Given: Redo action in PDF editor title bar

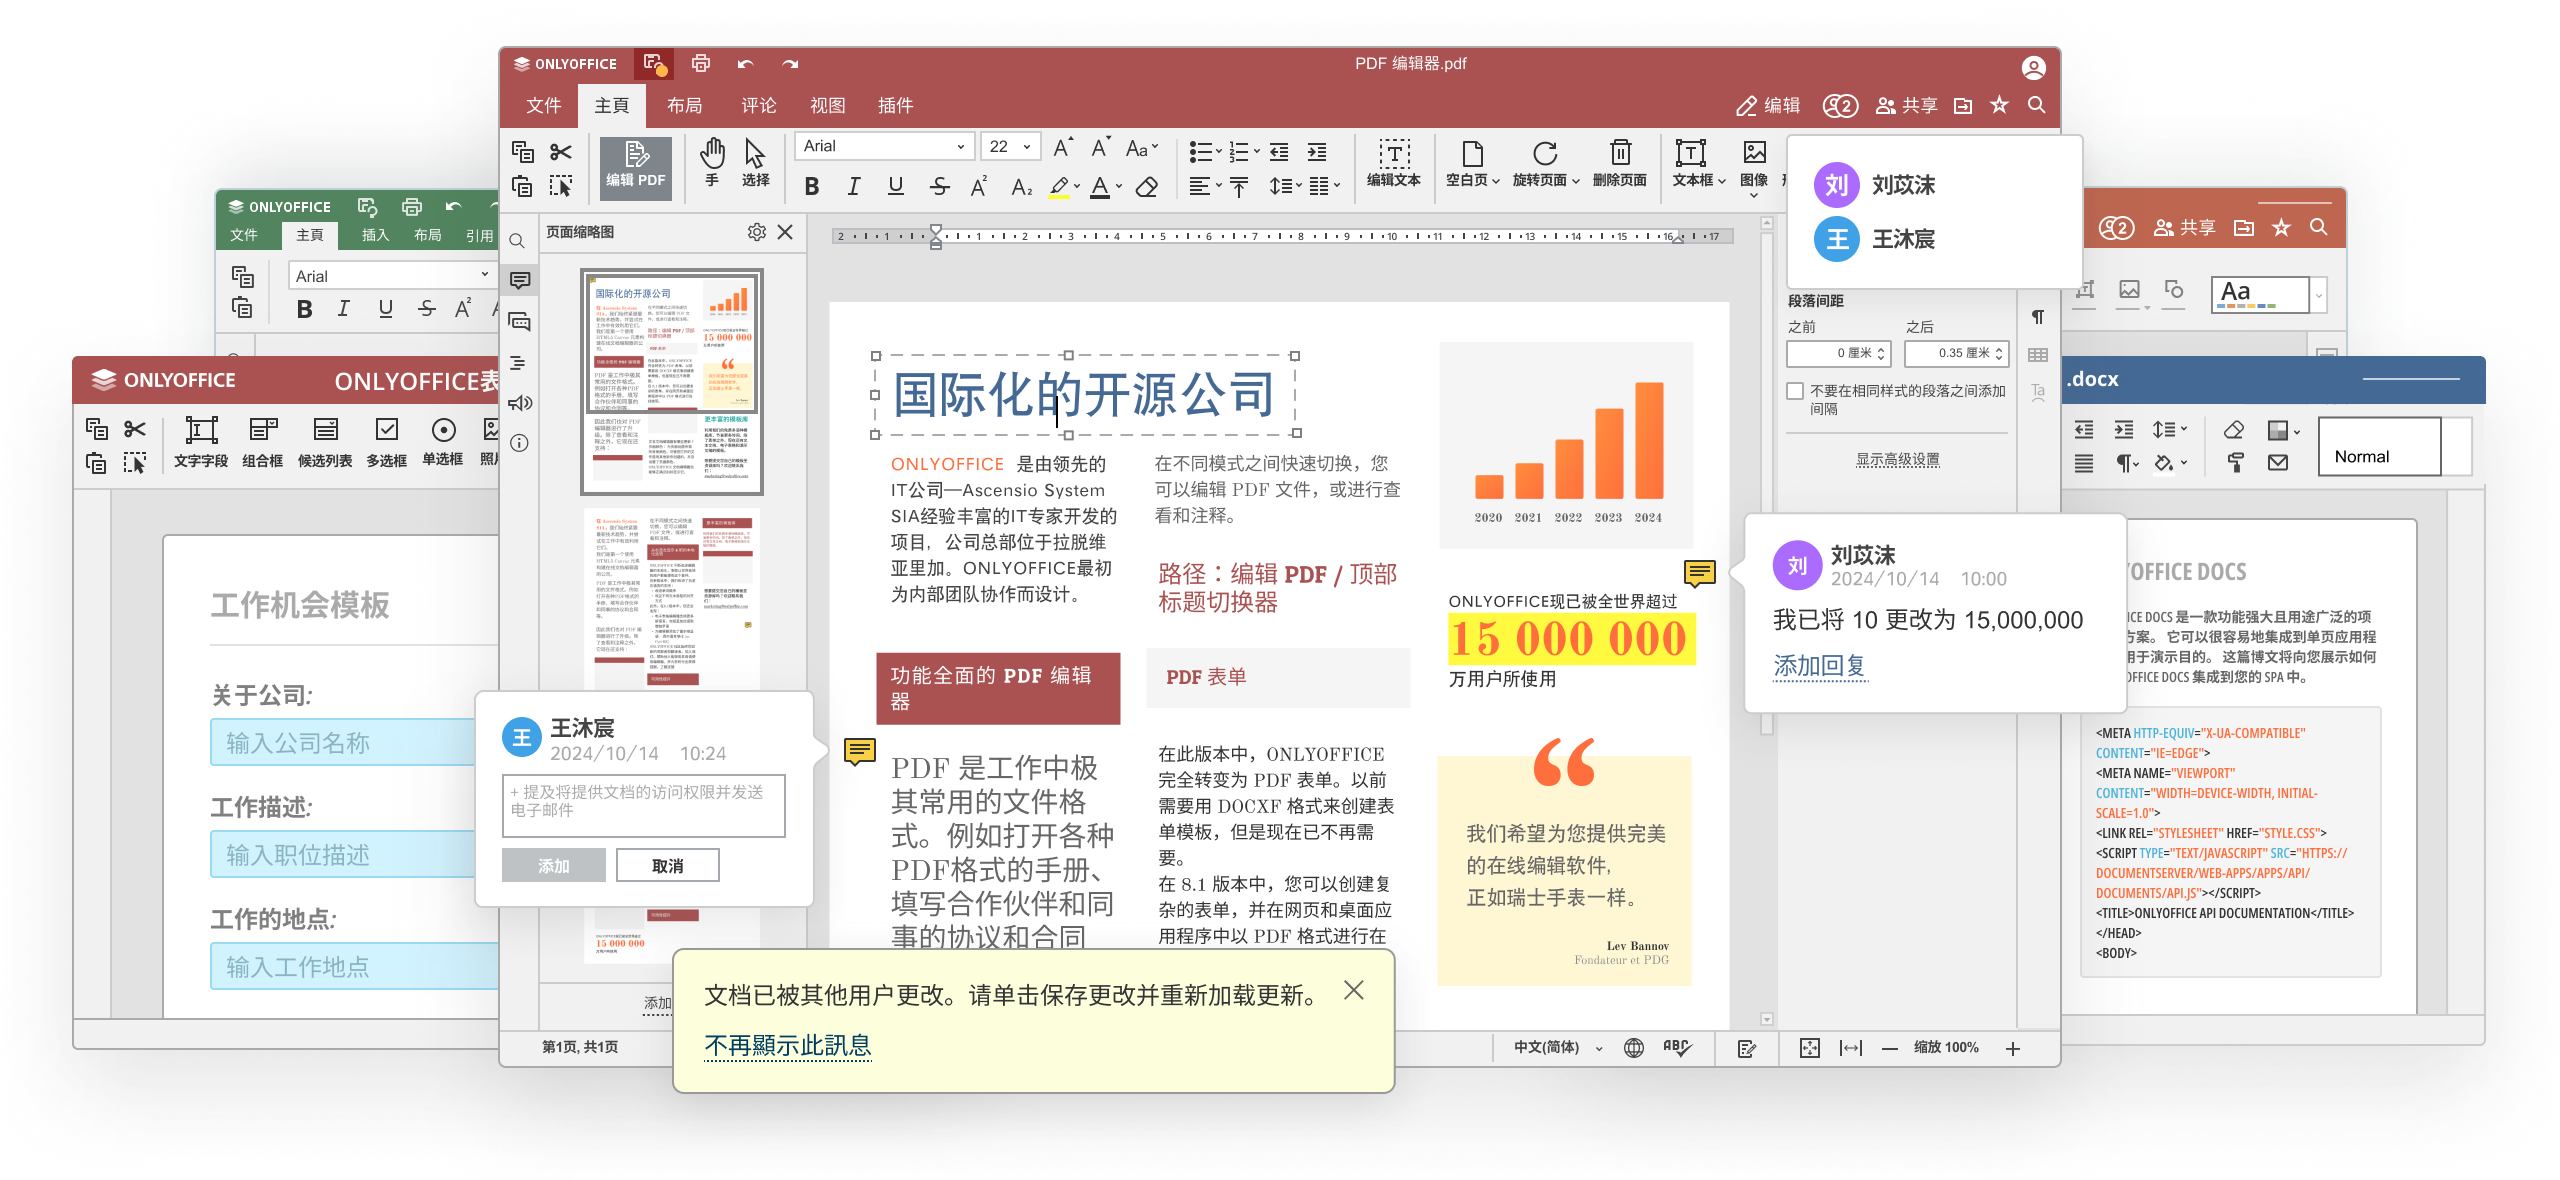Looking at the screenshot, I should [790, 64].
